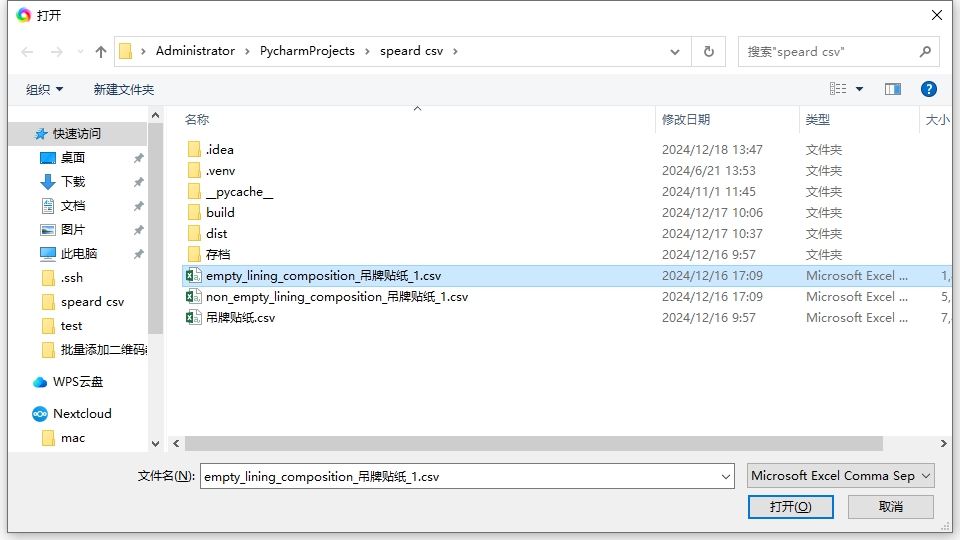Open the WPS云盘 cloud location

(x=77, y=382)
